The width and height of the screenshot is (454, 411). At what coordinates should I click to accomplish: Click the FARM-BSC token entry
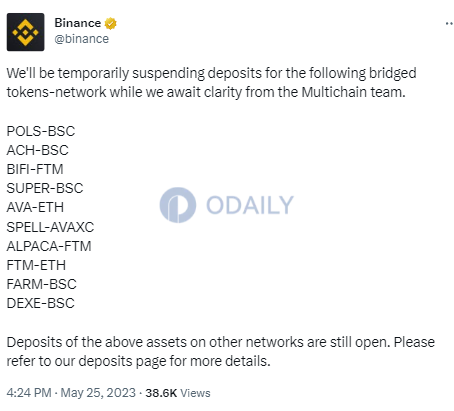click(x=41, y=284)
